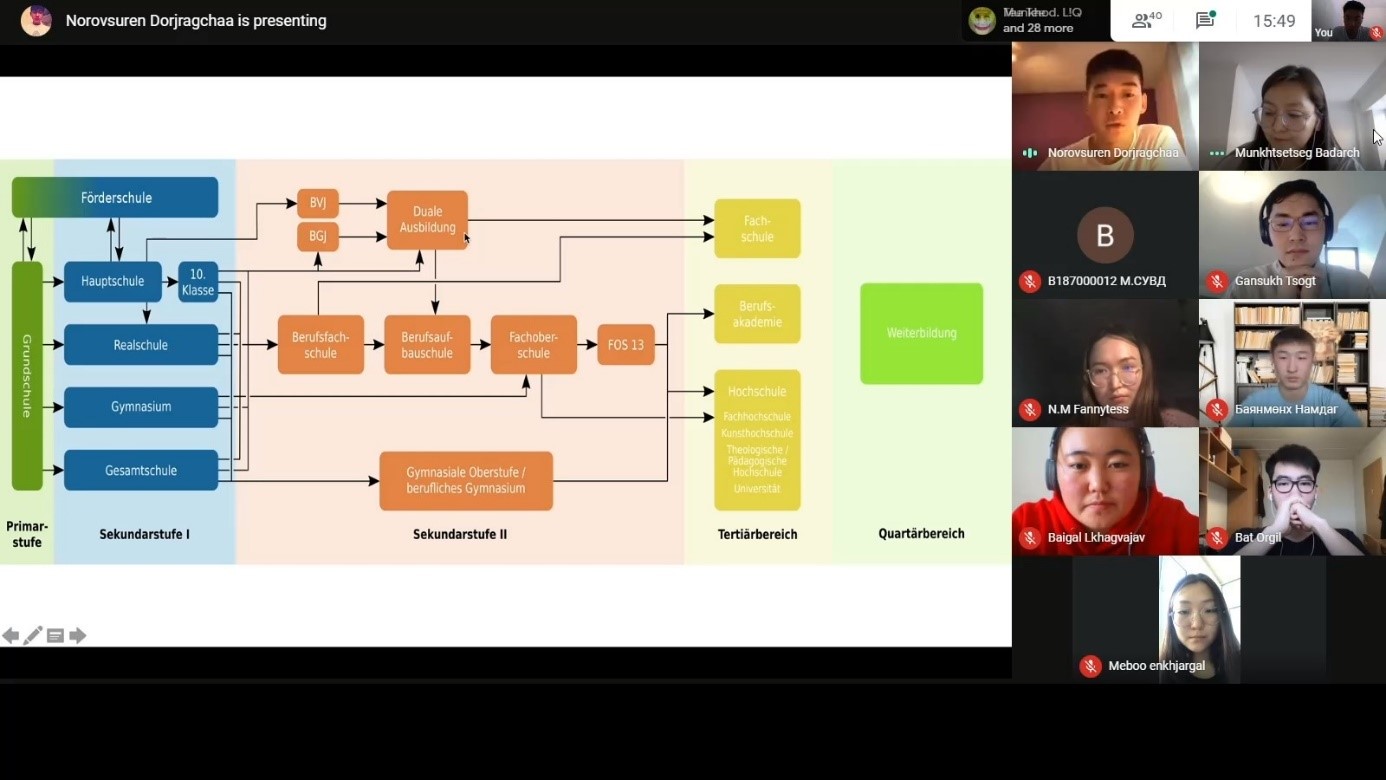Click the Gymnasium box on the slide

141,407
